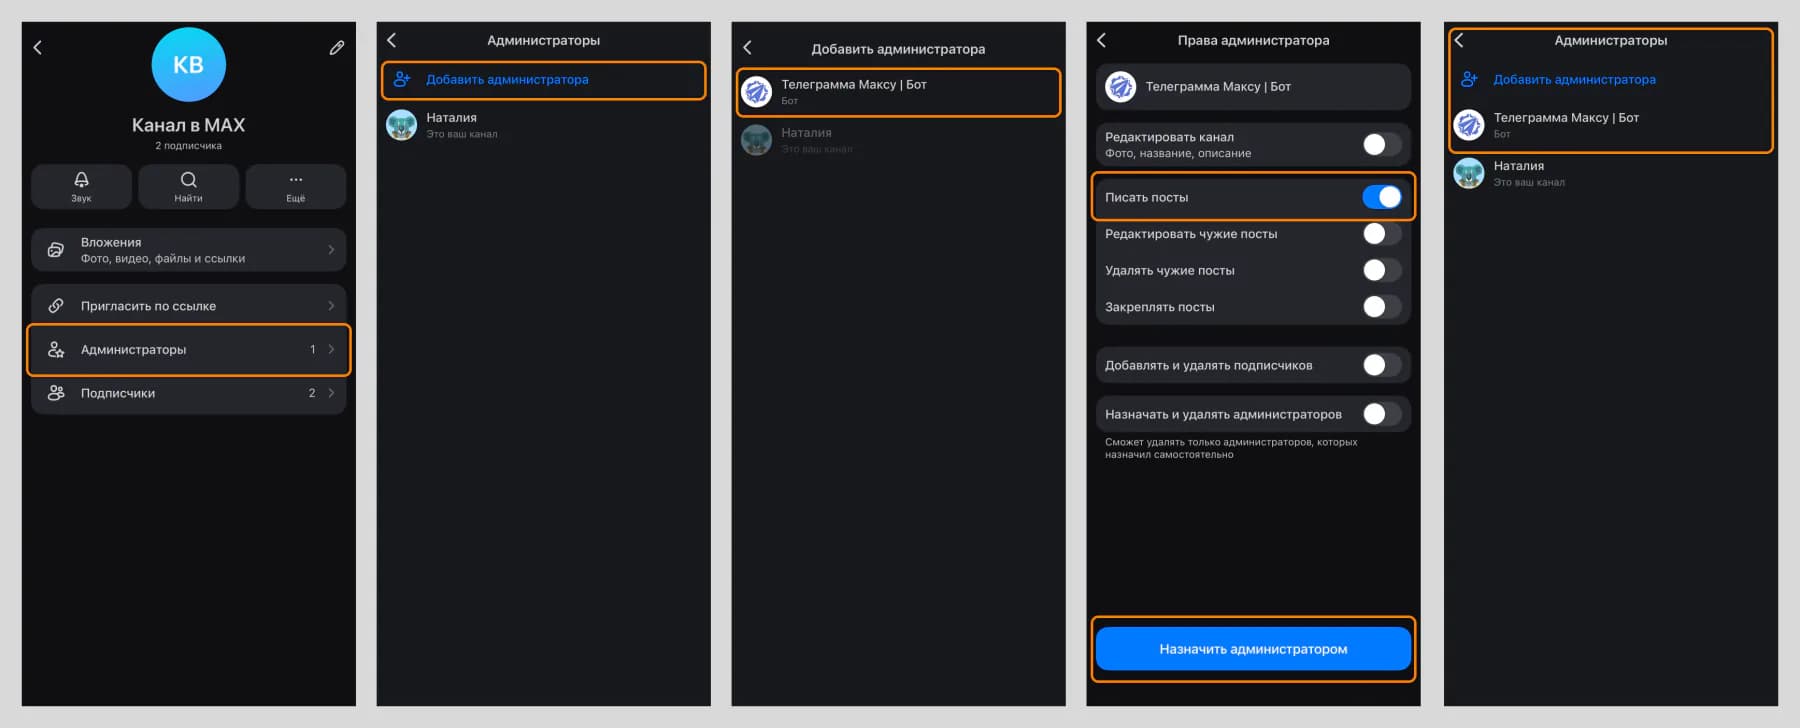Go back from the Права администратора screen

(x=1101, y=40)
